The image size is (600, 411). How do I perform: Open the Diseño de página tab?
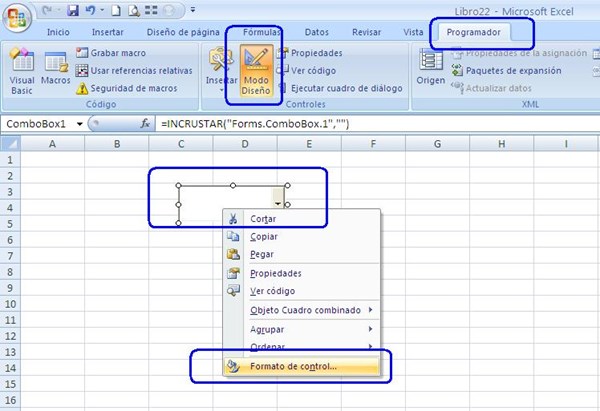[x=183, y=32]
